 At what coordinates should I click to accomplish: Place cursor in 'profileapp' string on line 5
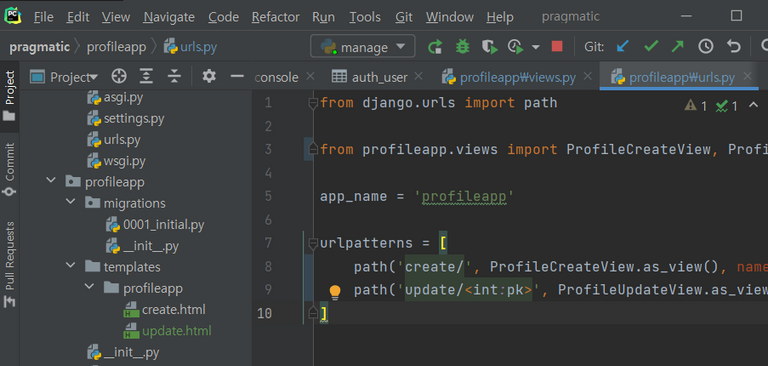point(464,196)
